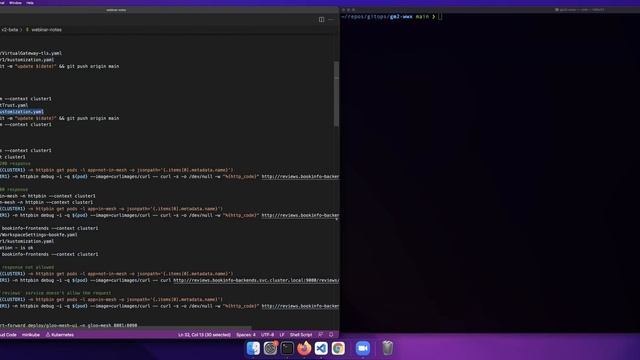Click the highlighted kustomization.yaml selection
The image size is (640, 360).
[x=22, y=111]
